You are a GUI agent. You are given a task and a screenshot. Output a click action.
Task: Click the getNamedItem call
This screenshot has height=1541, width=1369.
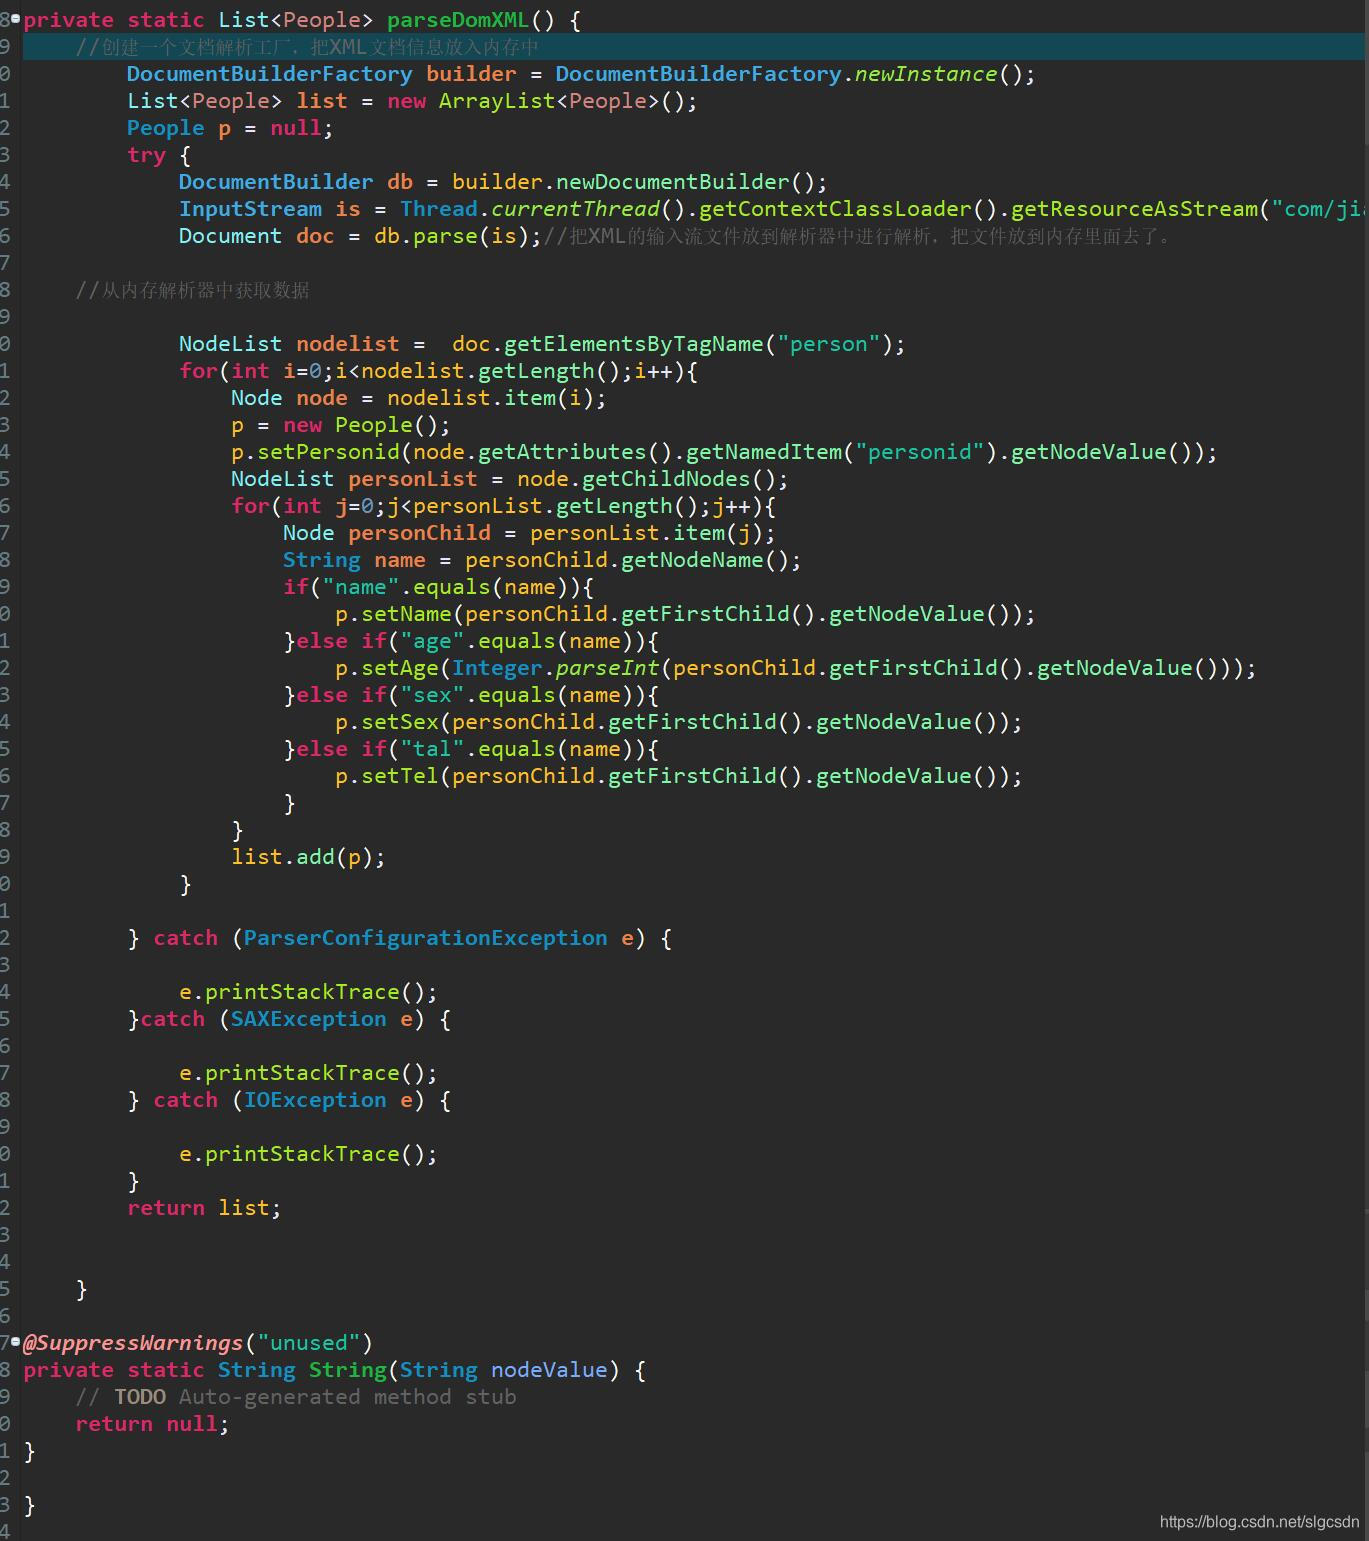pos(764,452)
